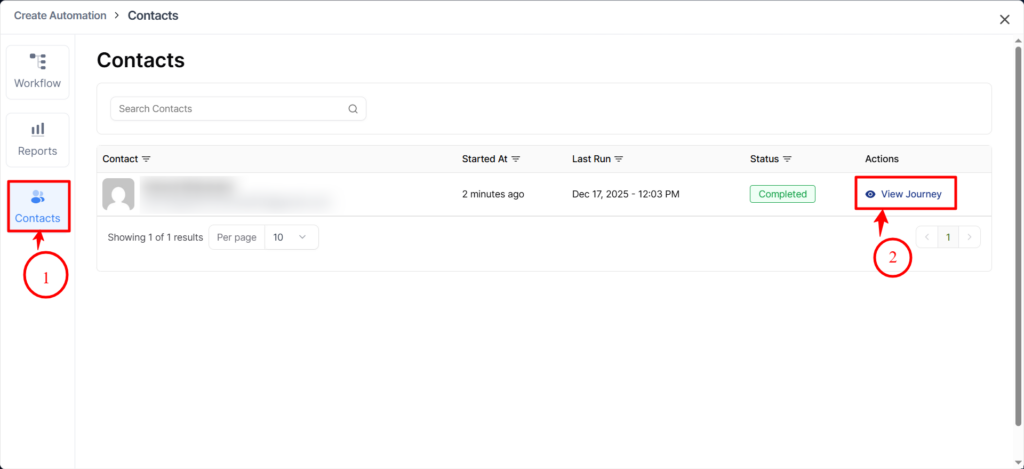Expand the Per page dropdown showing 10
Image resolution: width=1024 pixels, height=469 pixels.
291,237
